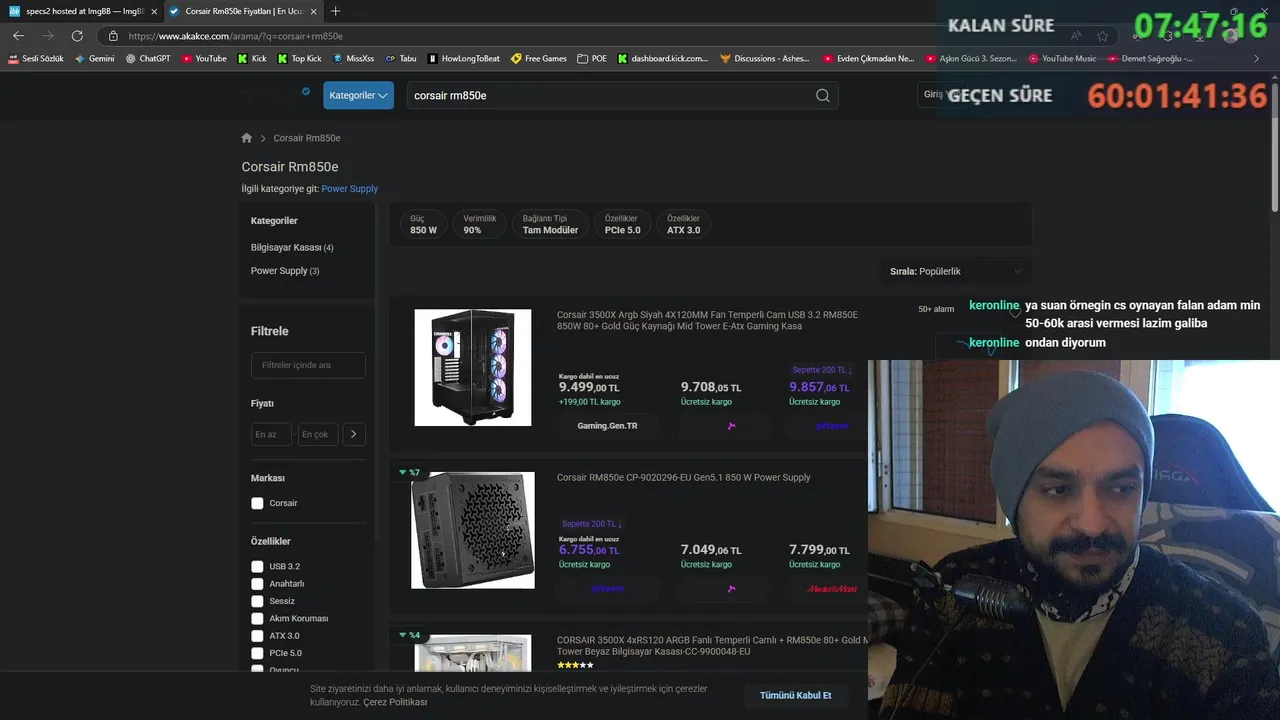Image resolution: width=1280 pixels, height=720 pixels.
Task: Check the ATX 3.0 sidebar checkbox
Action: click(x=257, y=636)
